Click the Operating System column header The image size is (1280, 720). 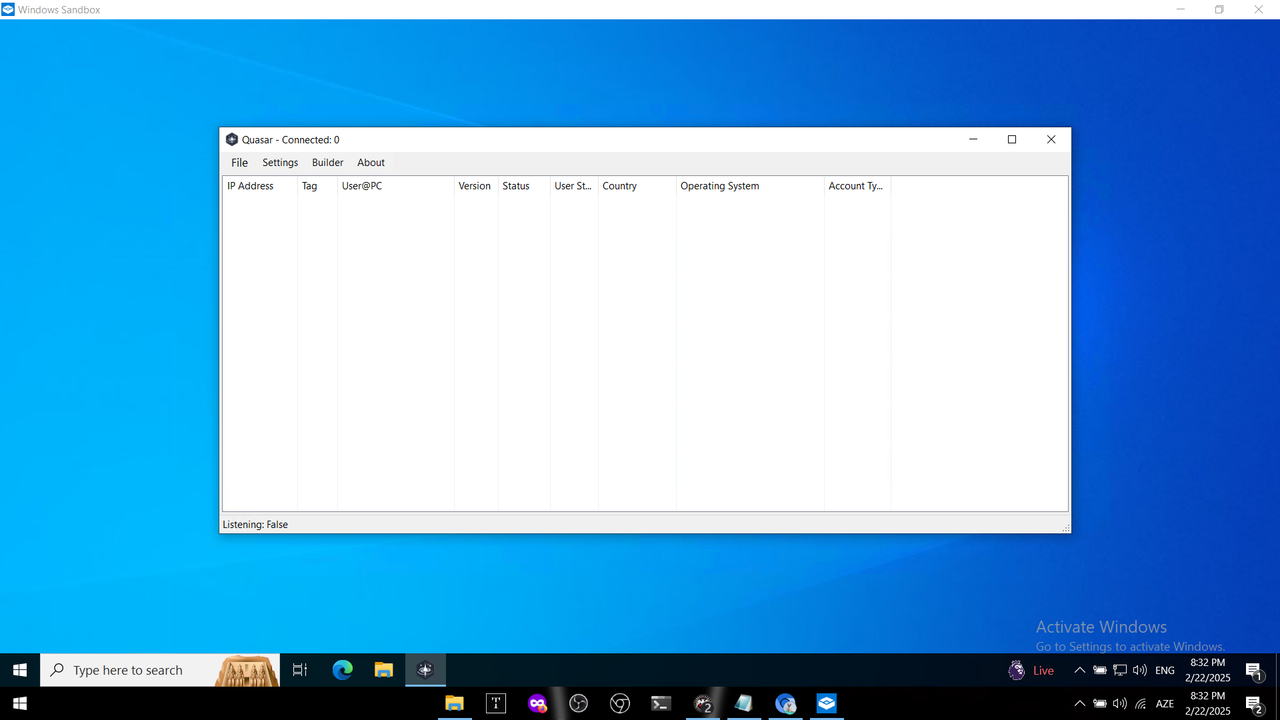pyautogui.click(x=750, y=186)
